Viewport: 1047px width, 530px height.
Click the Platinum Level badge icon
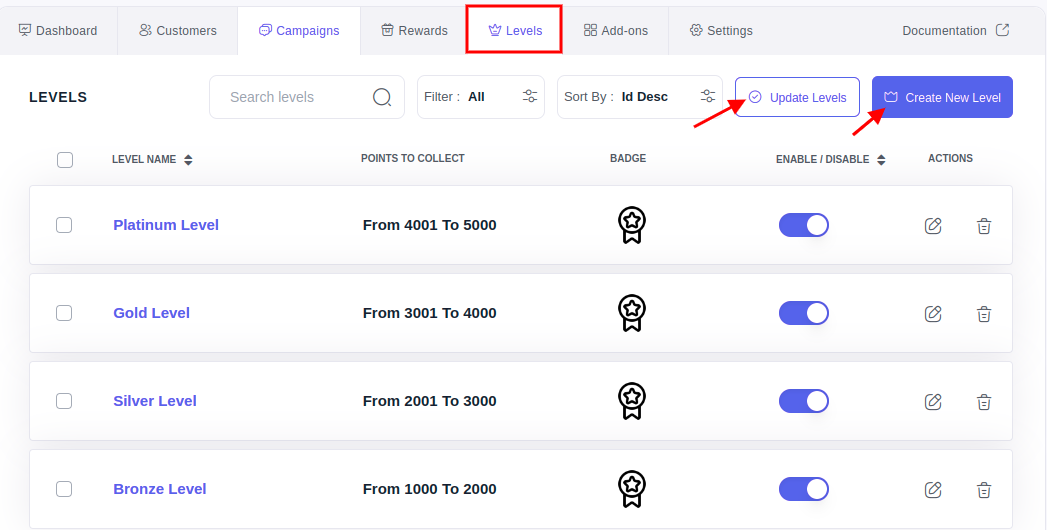tap(632, 225)
